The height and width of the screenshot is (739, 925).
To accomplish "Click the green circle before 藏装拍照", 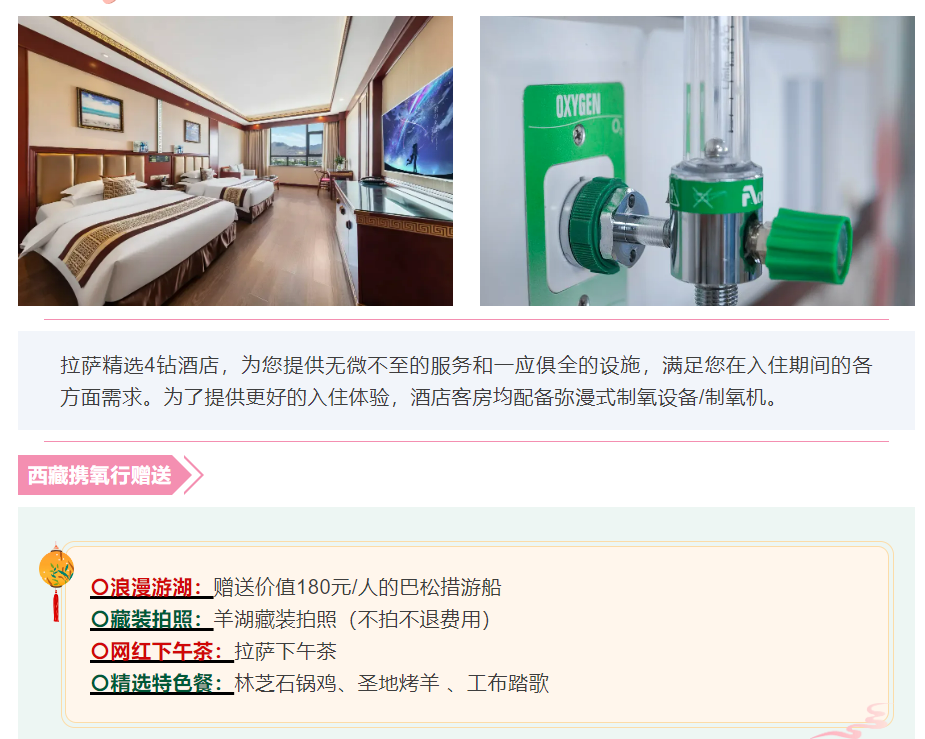I will coord(99,619).
